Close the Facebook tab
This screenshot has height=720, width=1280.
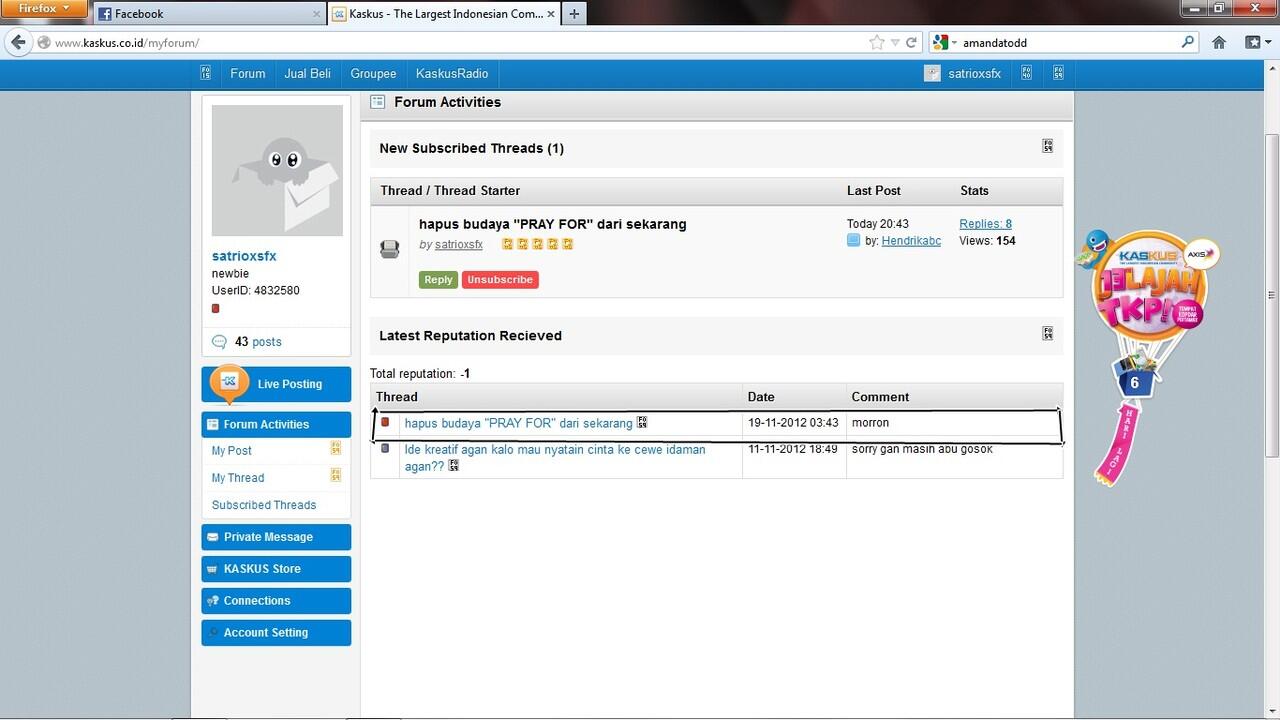[317, 14]
